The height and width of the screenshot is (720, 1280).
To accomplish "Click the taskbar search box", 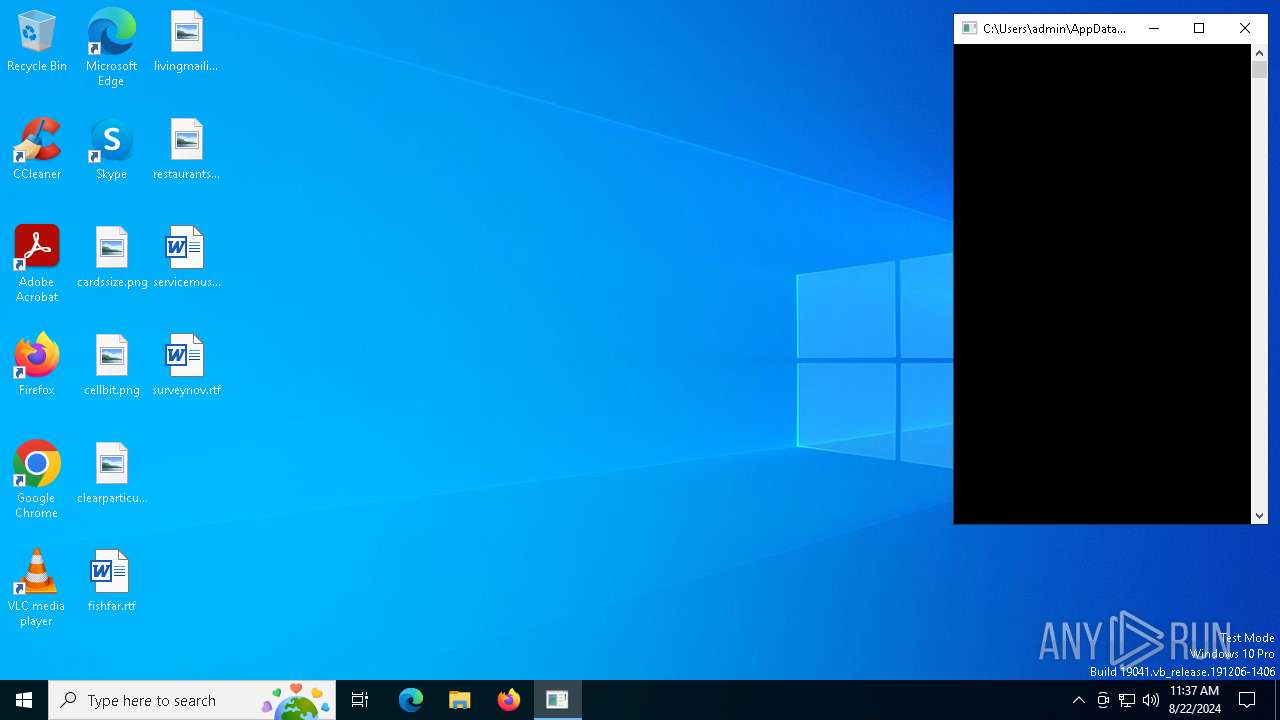I will pos(192,700).
